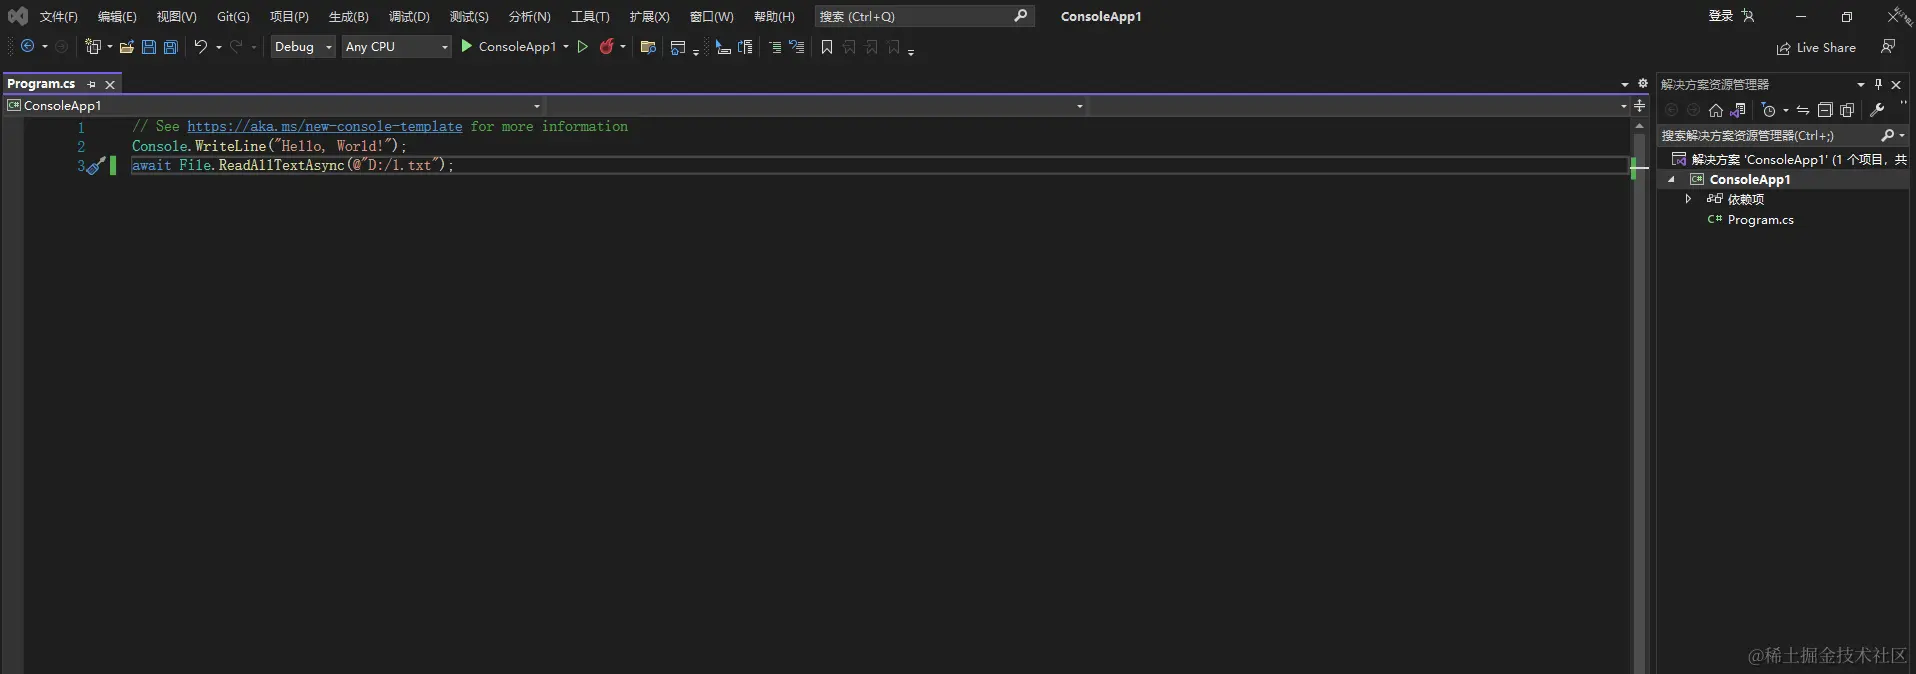Open the 工具(T) menu
Viewport: 1916px width, 674px height.
590,16
